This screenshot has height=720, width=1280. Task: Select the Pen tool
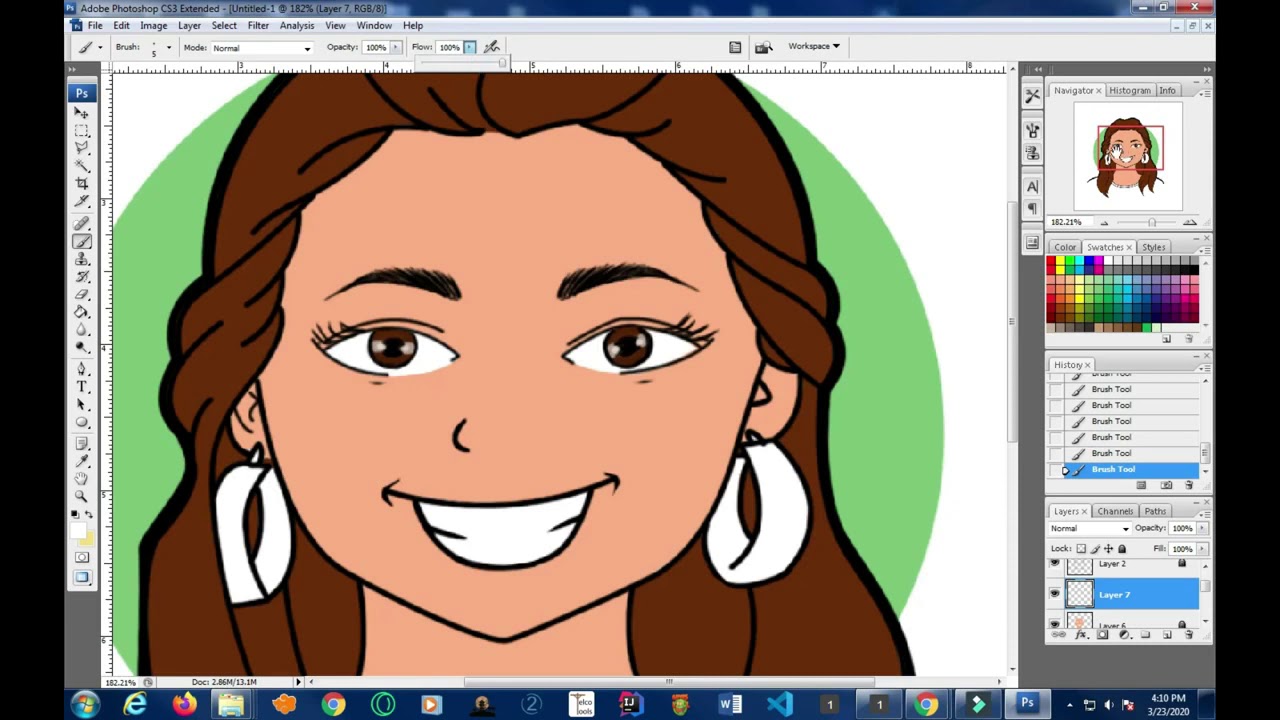(x=82, y=369)
